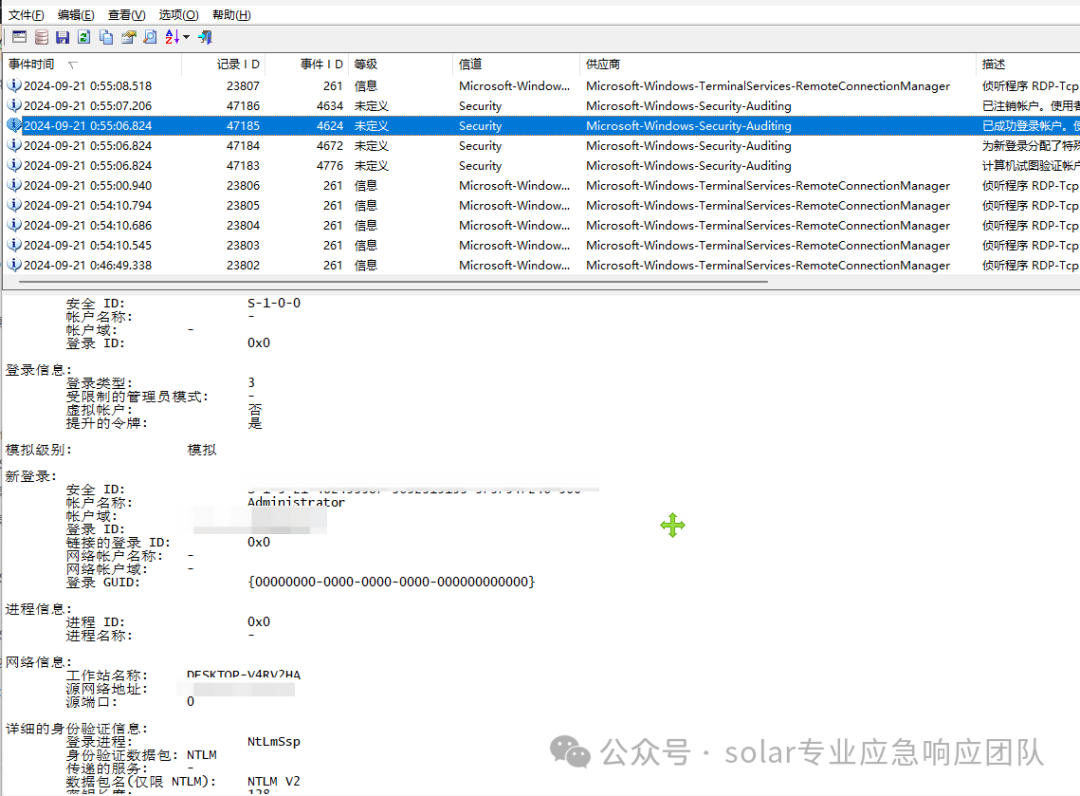The image size is (1080, 796).
Task: Select the 4672 event row
Action: click(541, 146)
